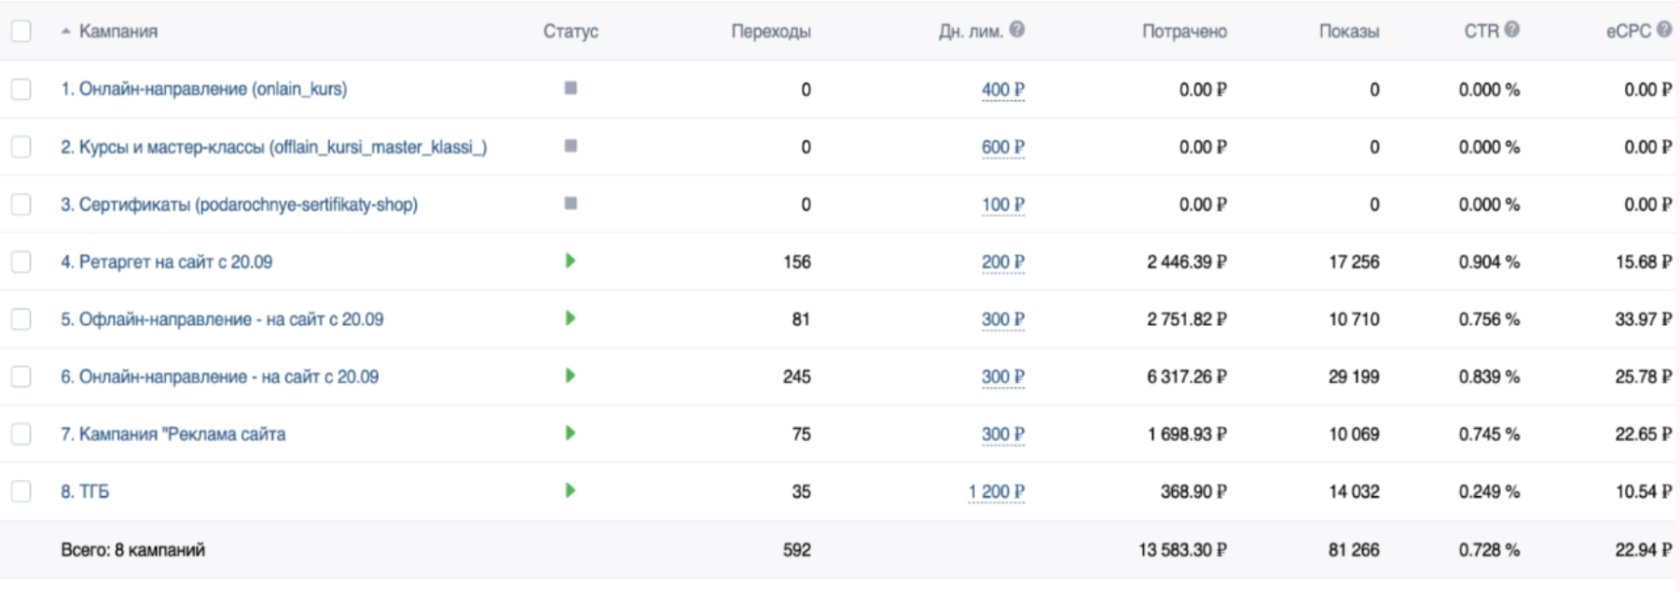This screenshot has width=1680, height=592.
Task: Open the Курсы и мастер-классы campaign link
Action: coord(273,147)
